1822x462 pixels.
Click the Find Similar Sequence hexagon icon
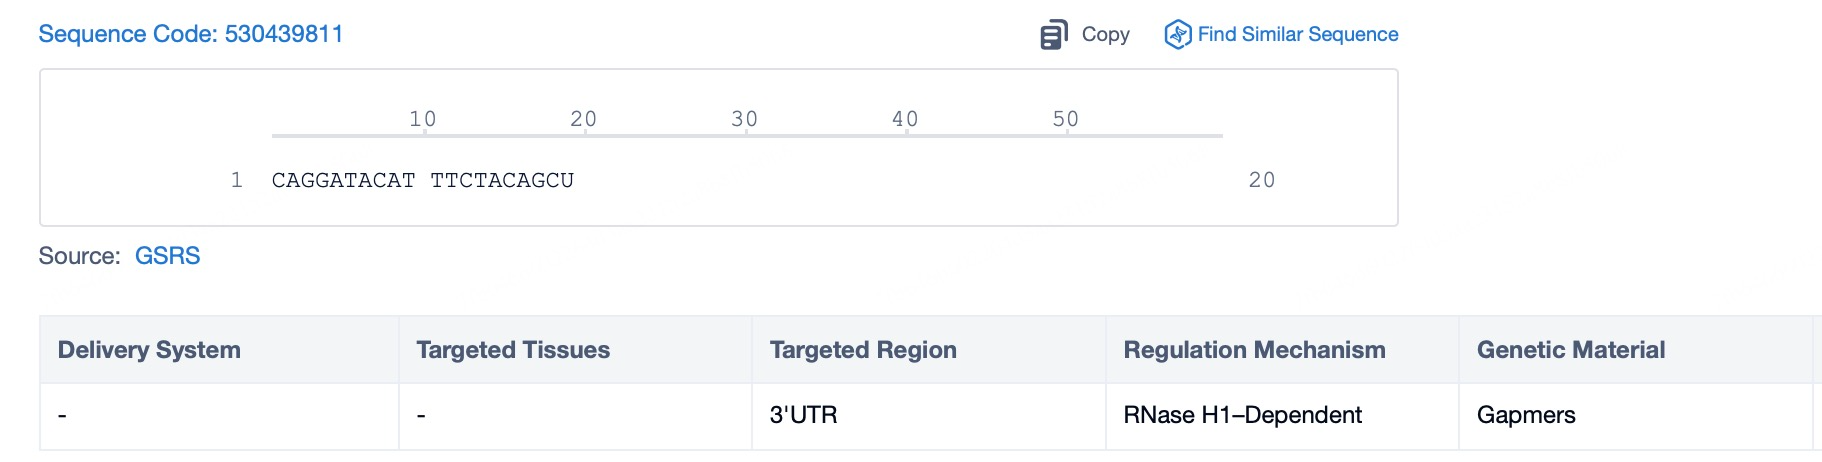coord(1178,35)
